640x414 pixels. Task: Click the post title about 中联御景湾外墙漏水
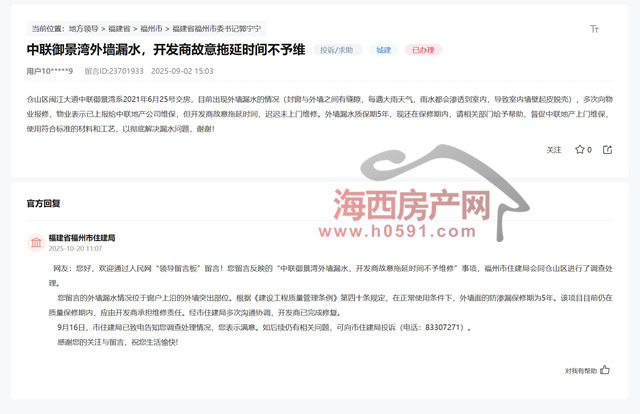click(165, 50)
